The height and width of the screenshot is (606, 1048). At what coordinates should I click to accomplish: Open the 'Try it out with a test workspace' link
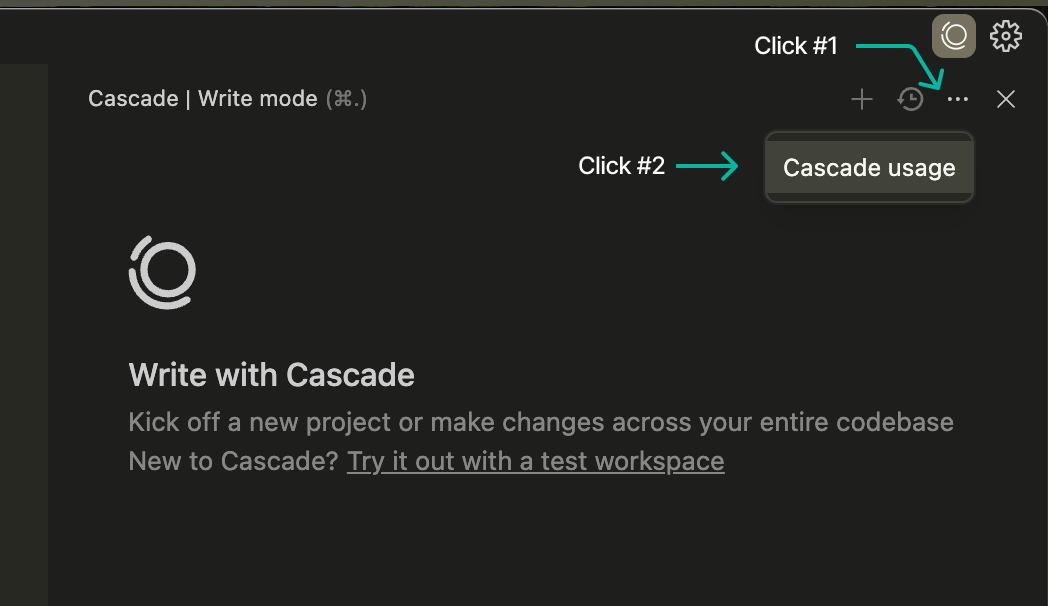535,461
